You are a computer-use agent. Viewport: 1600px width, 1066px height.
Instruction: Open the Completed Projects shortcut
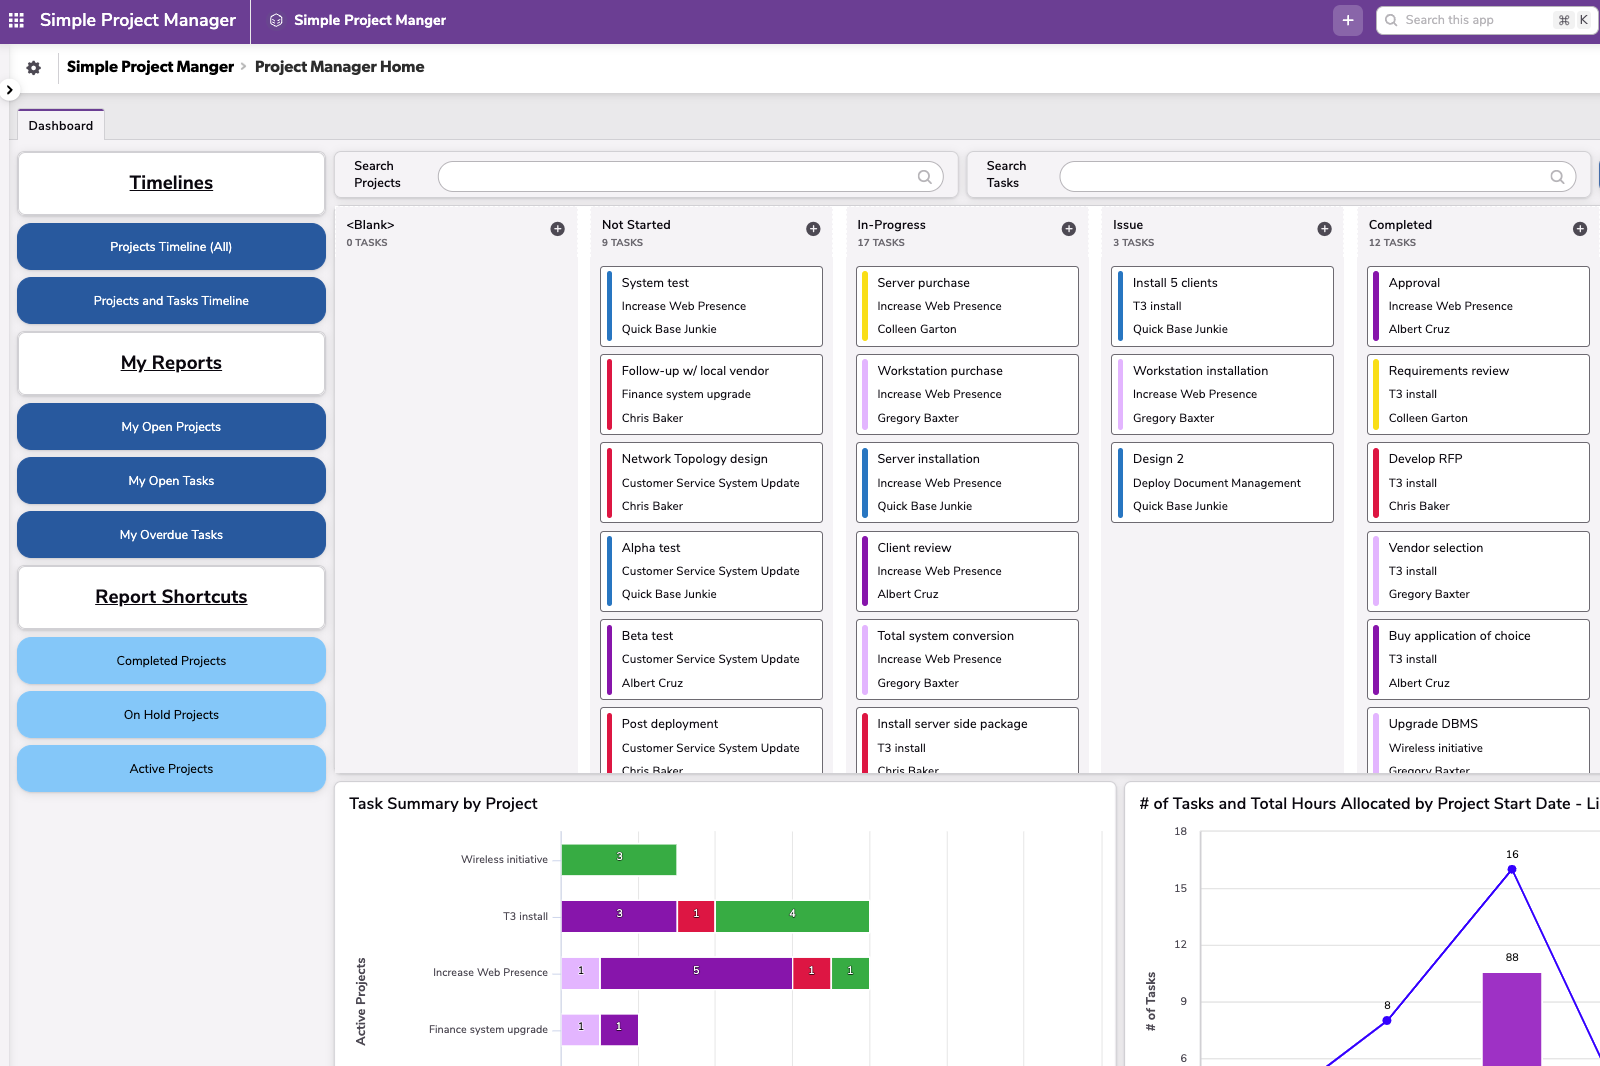click(x=170, y=660)
